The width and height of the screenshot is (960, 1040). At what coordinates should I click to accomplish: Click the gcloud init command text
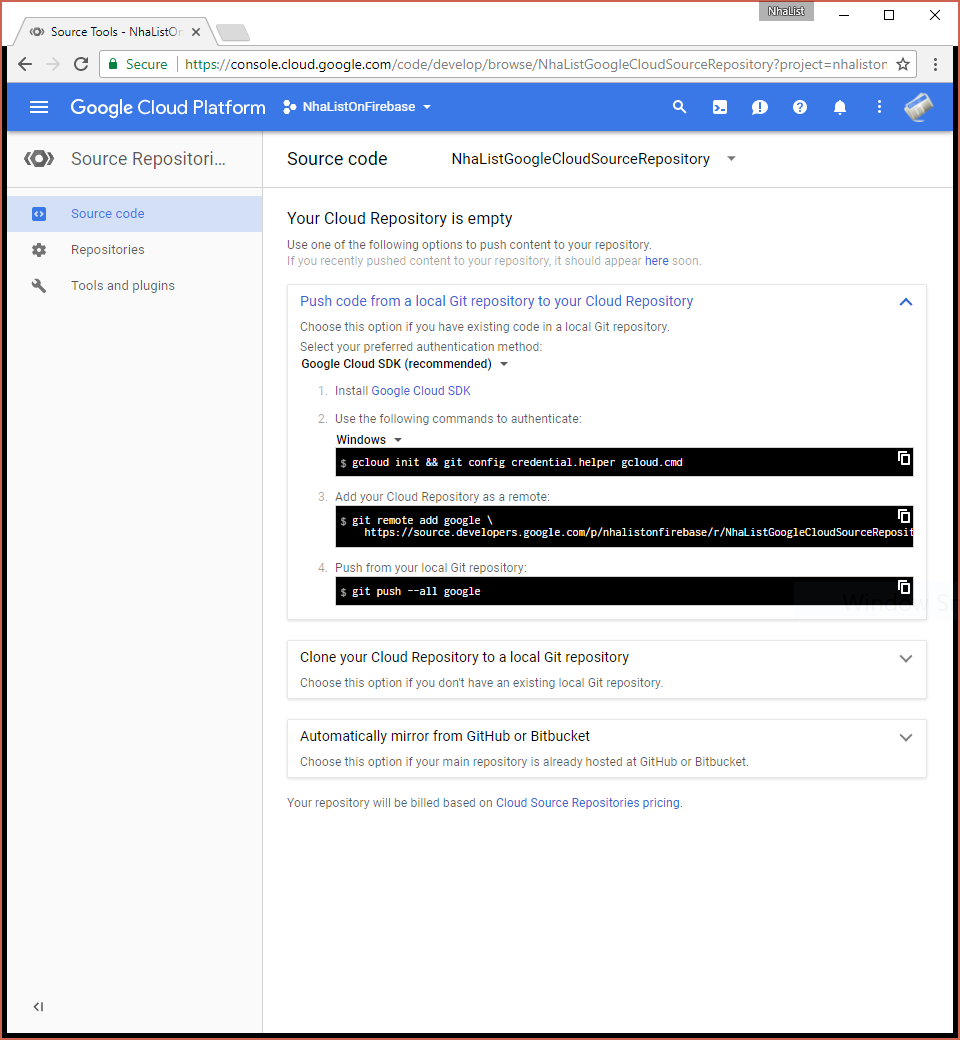click(x=517, y=462)
